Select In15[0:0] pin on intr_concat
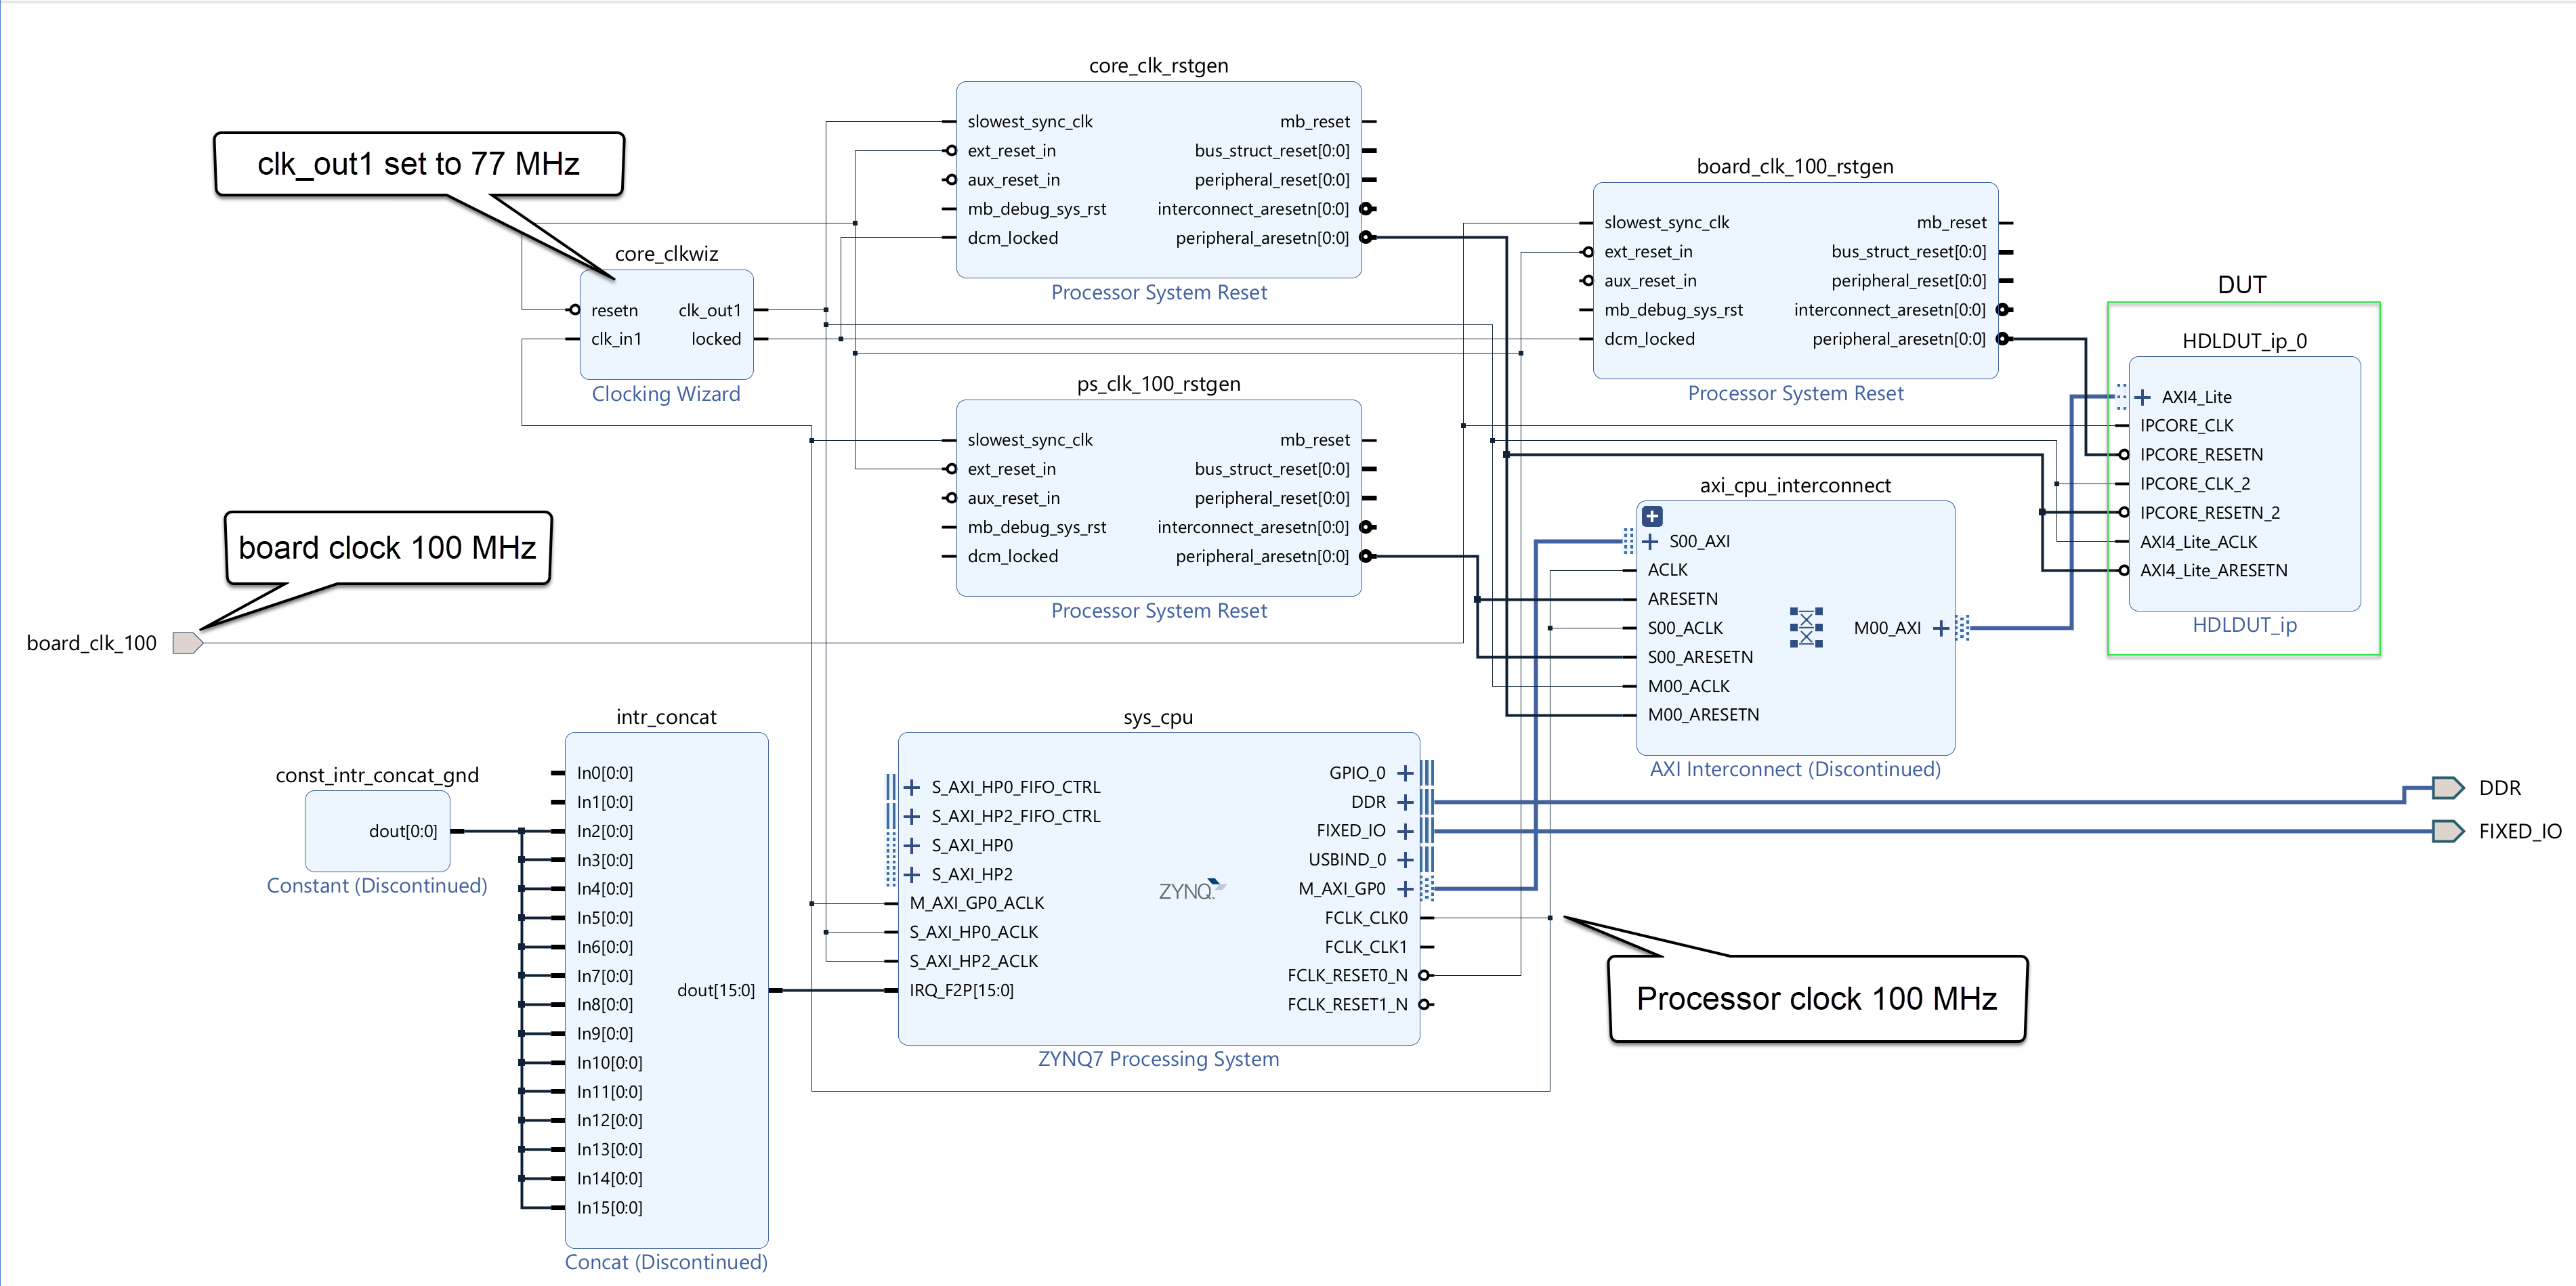 coord(609,1208)
